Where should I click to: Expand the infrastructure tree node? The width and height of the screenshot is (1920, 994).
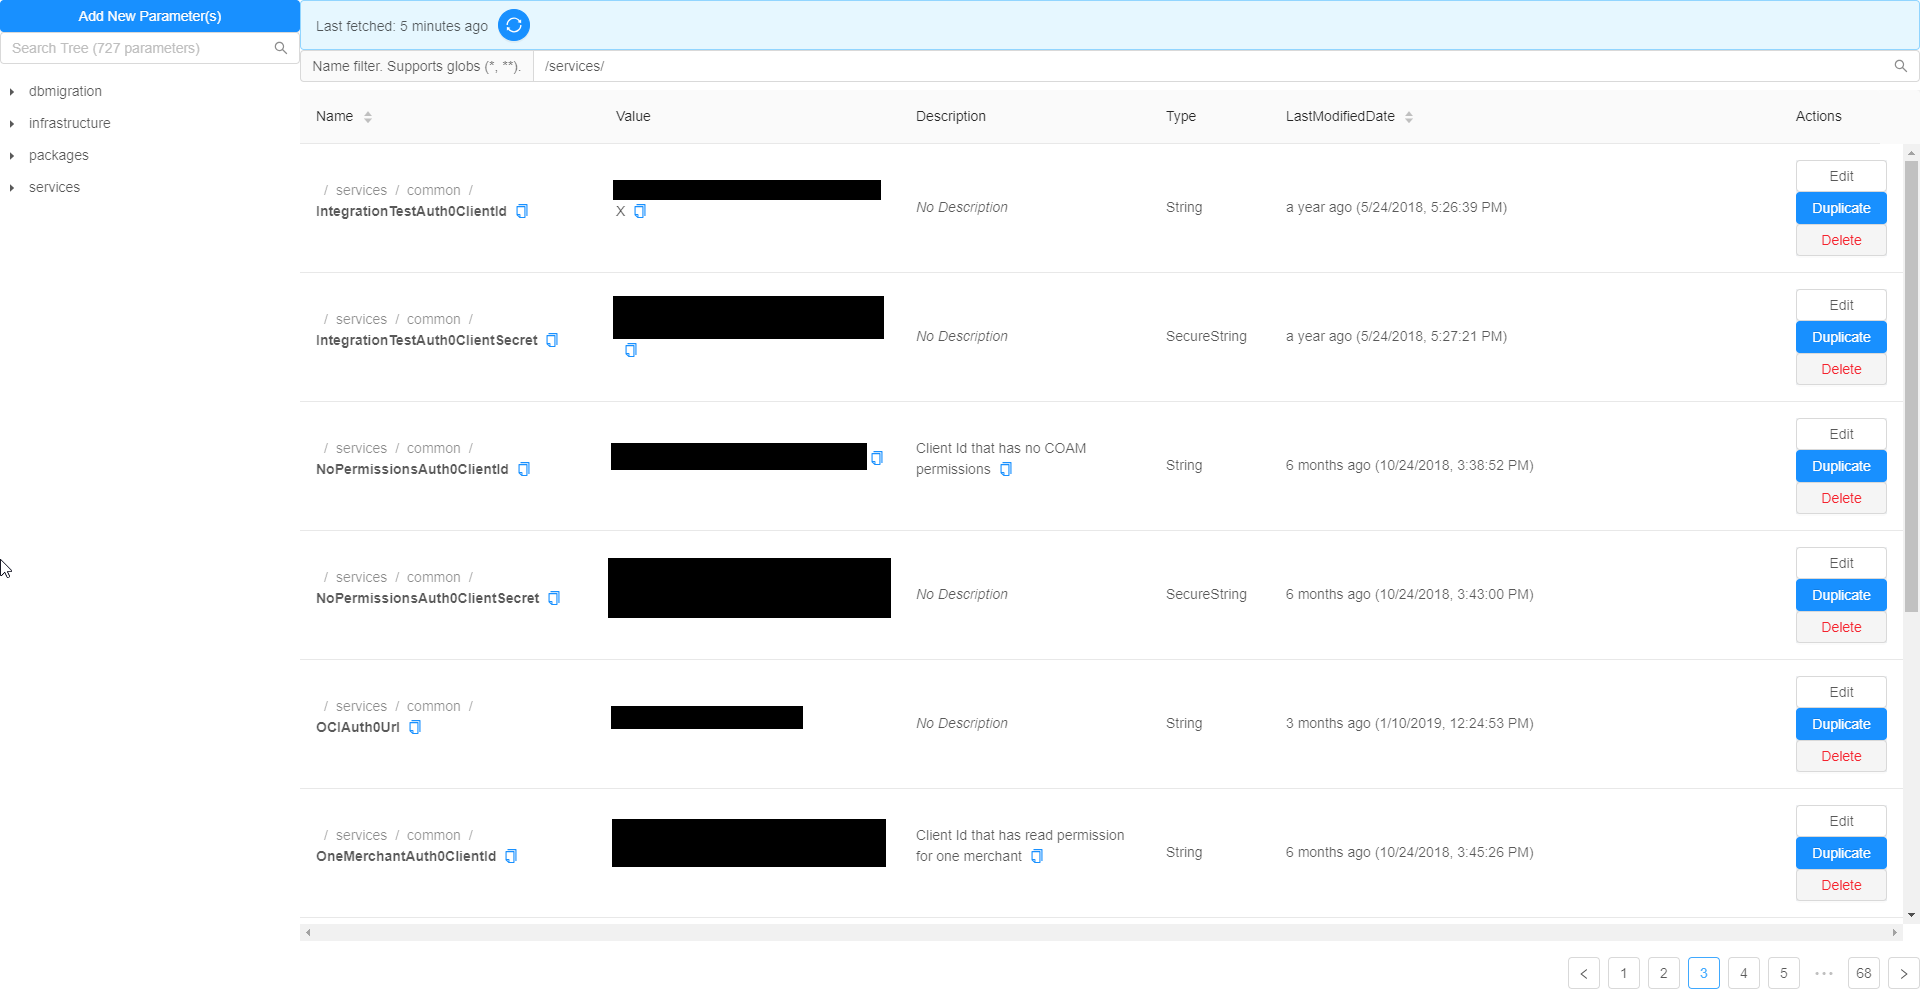pyautogui.click(x=12, y=124)
